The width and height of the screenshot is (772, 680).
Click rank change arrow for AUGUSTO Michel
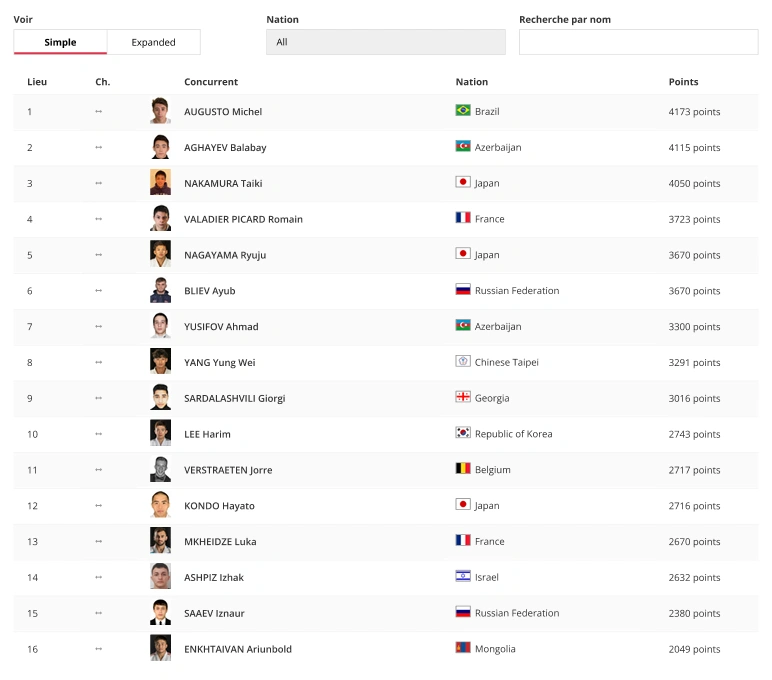pyautogui.click(x=98, y=112)
